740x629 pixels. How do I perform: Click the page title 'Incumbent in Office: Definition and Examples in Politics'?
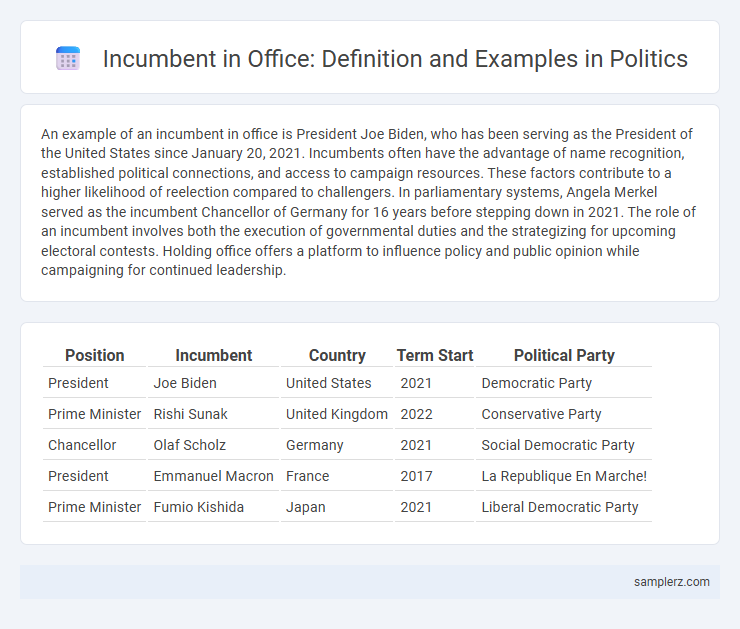click(x=395, y=59)
